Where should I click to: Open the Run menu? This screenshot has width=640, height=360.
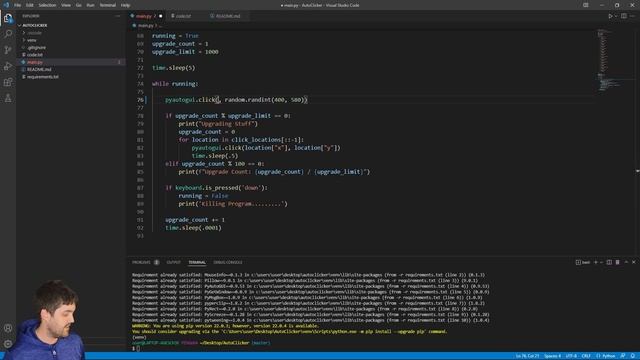pyautogui.click(x=91, y=5)
